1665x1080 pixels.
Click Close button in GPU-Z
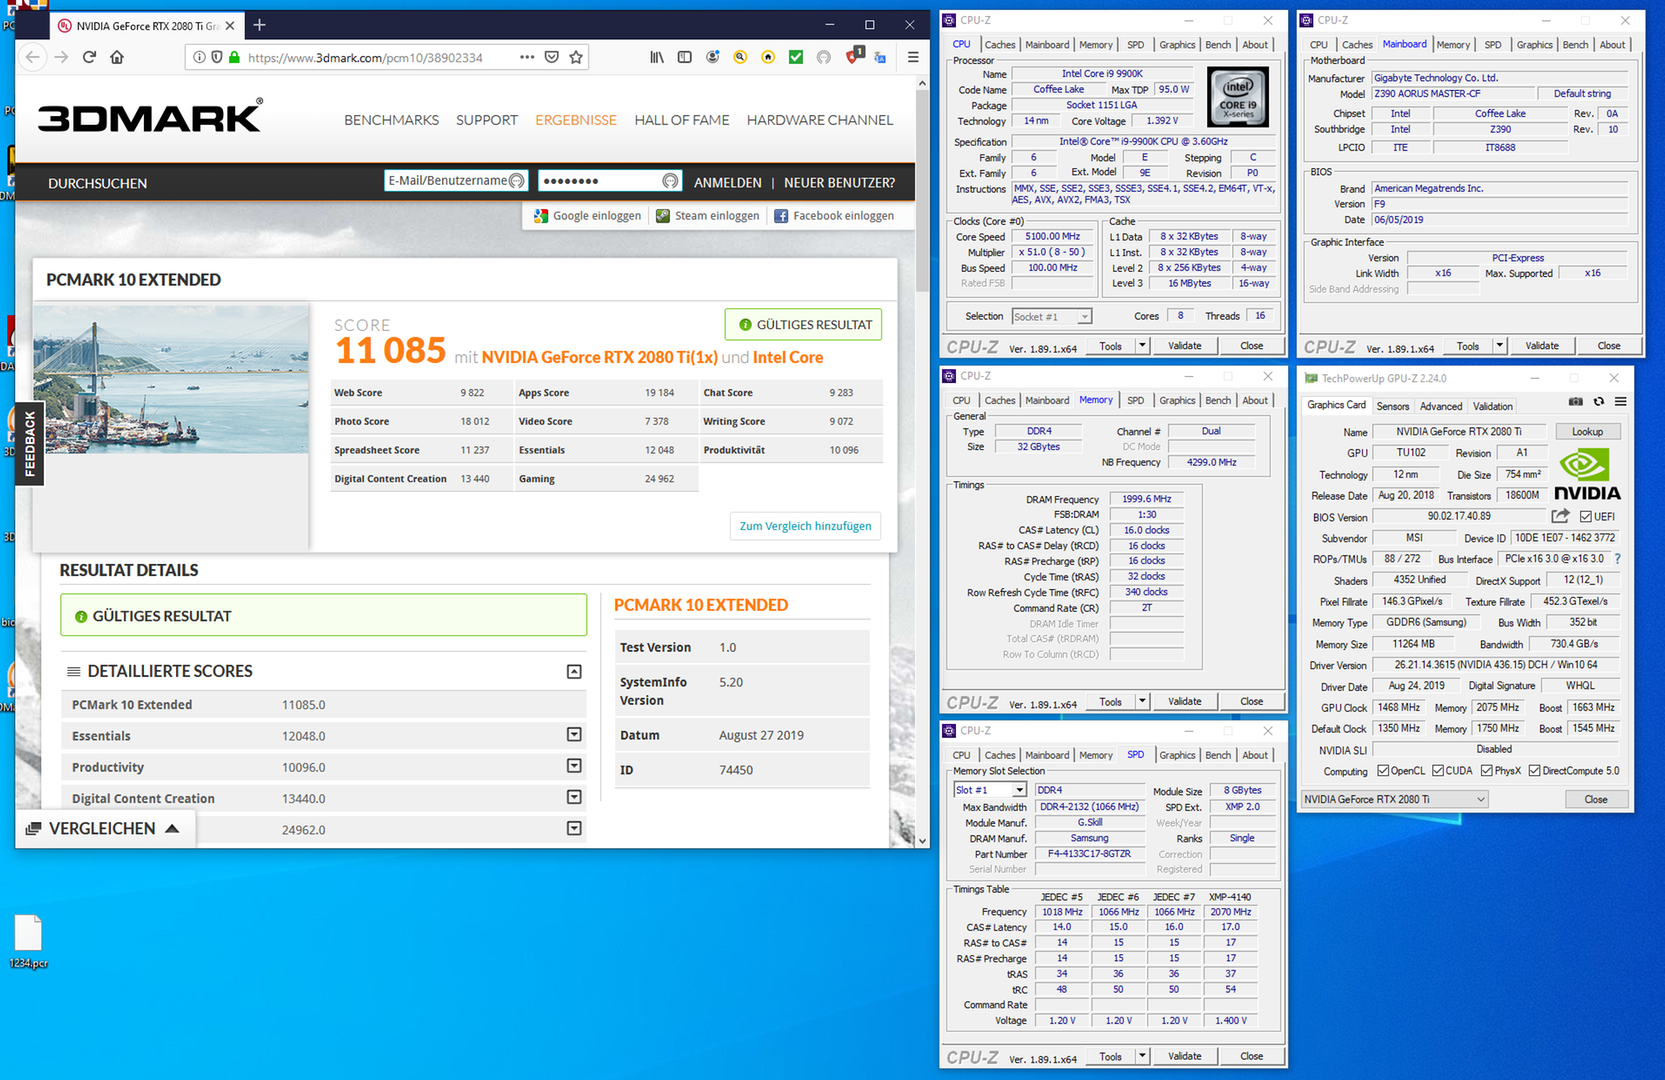click(1596, 799)
